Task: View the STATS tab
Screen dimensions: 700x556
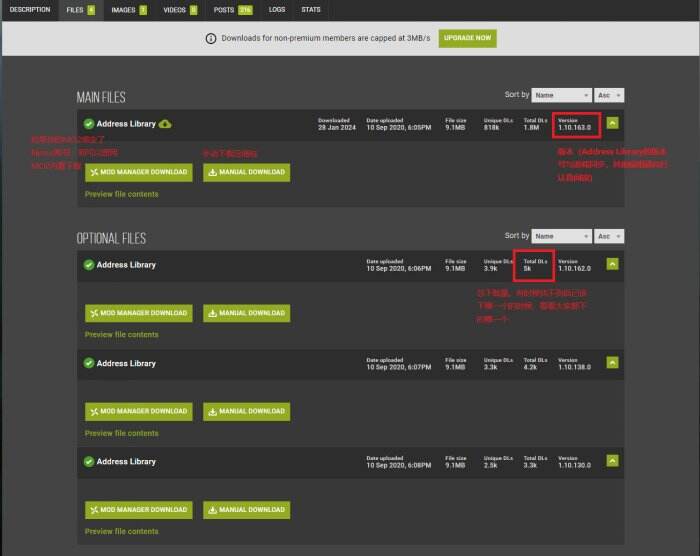Action: [311, 9]
